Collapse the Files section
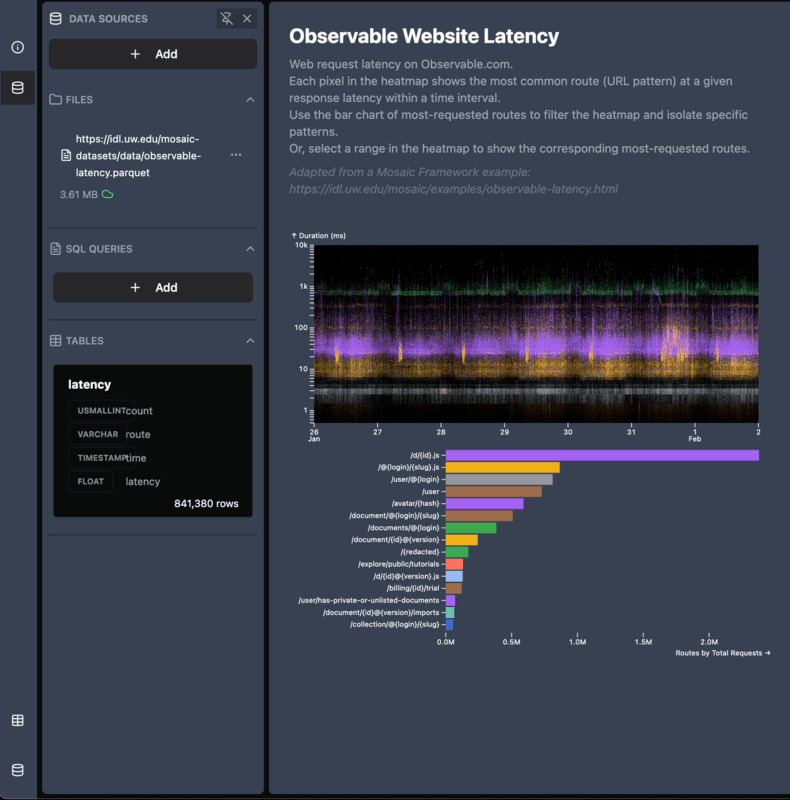790x800 pixels. [x=250, y=99]
